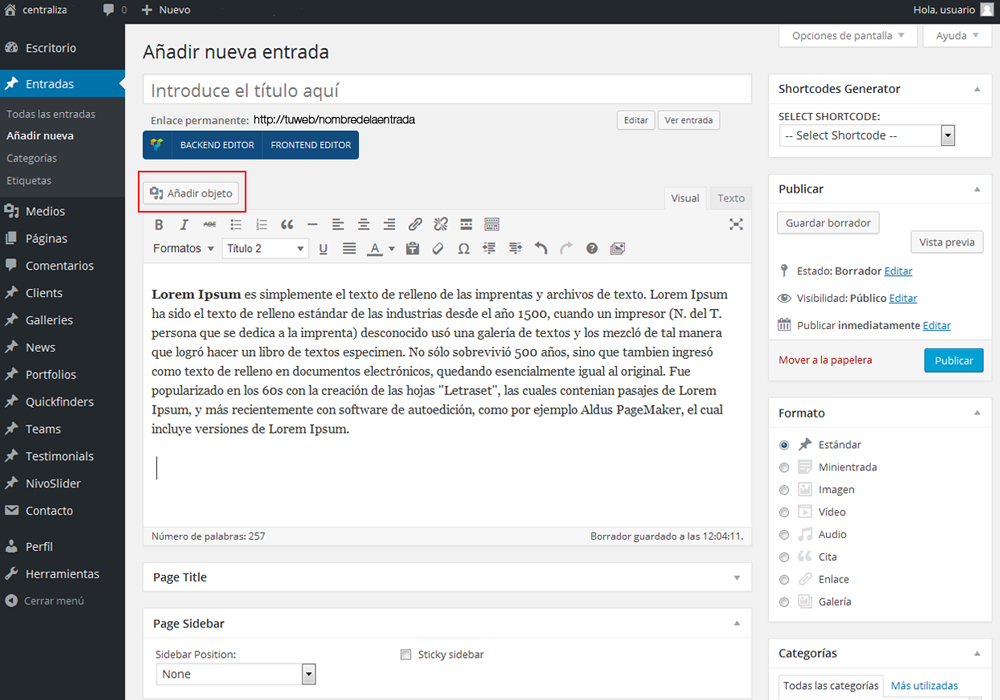Viewport: 1000px width, 700px height.
Task: Open the Título 2 paragraph style dropdown
Action: coord(265,248)
